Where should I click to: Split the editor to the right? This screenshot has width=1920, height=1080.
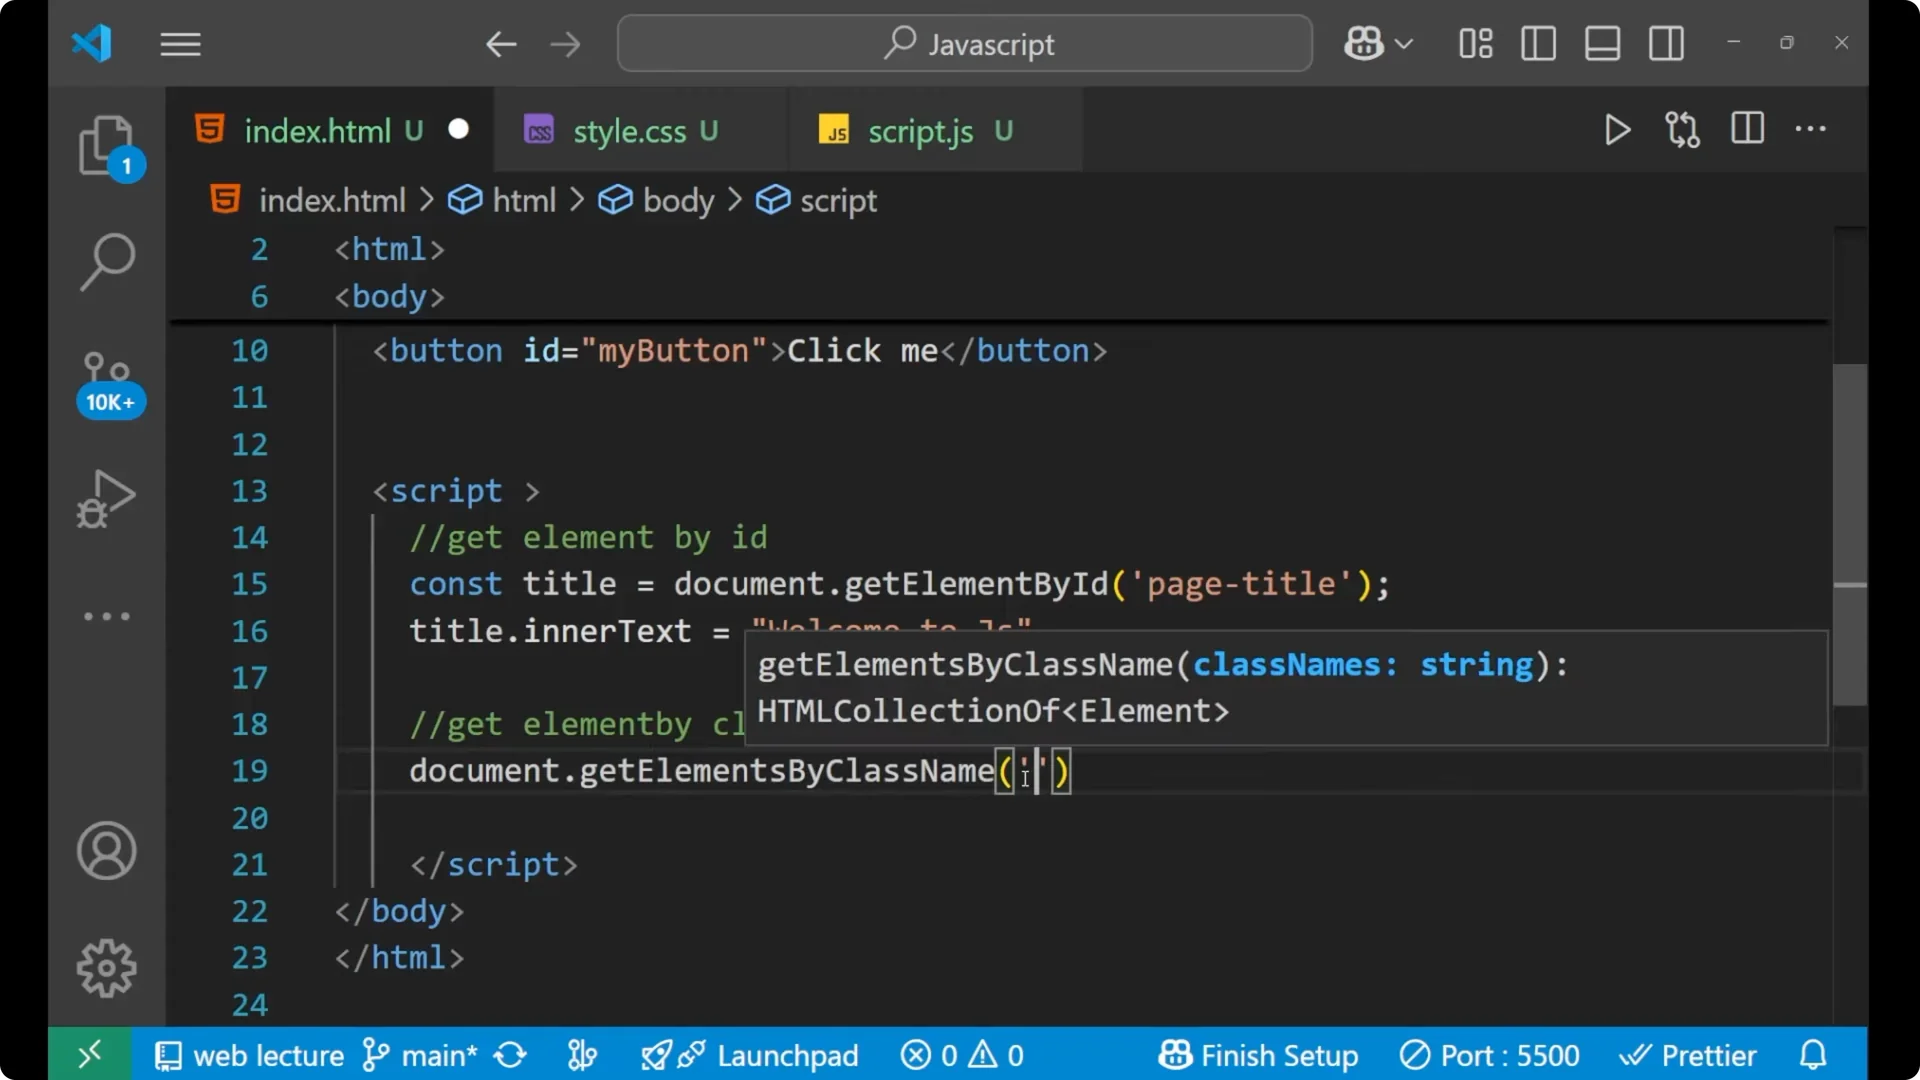(x=1747, y=129)
